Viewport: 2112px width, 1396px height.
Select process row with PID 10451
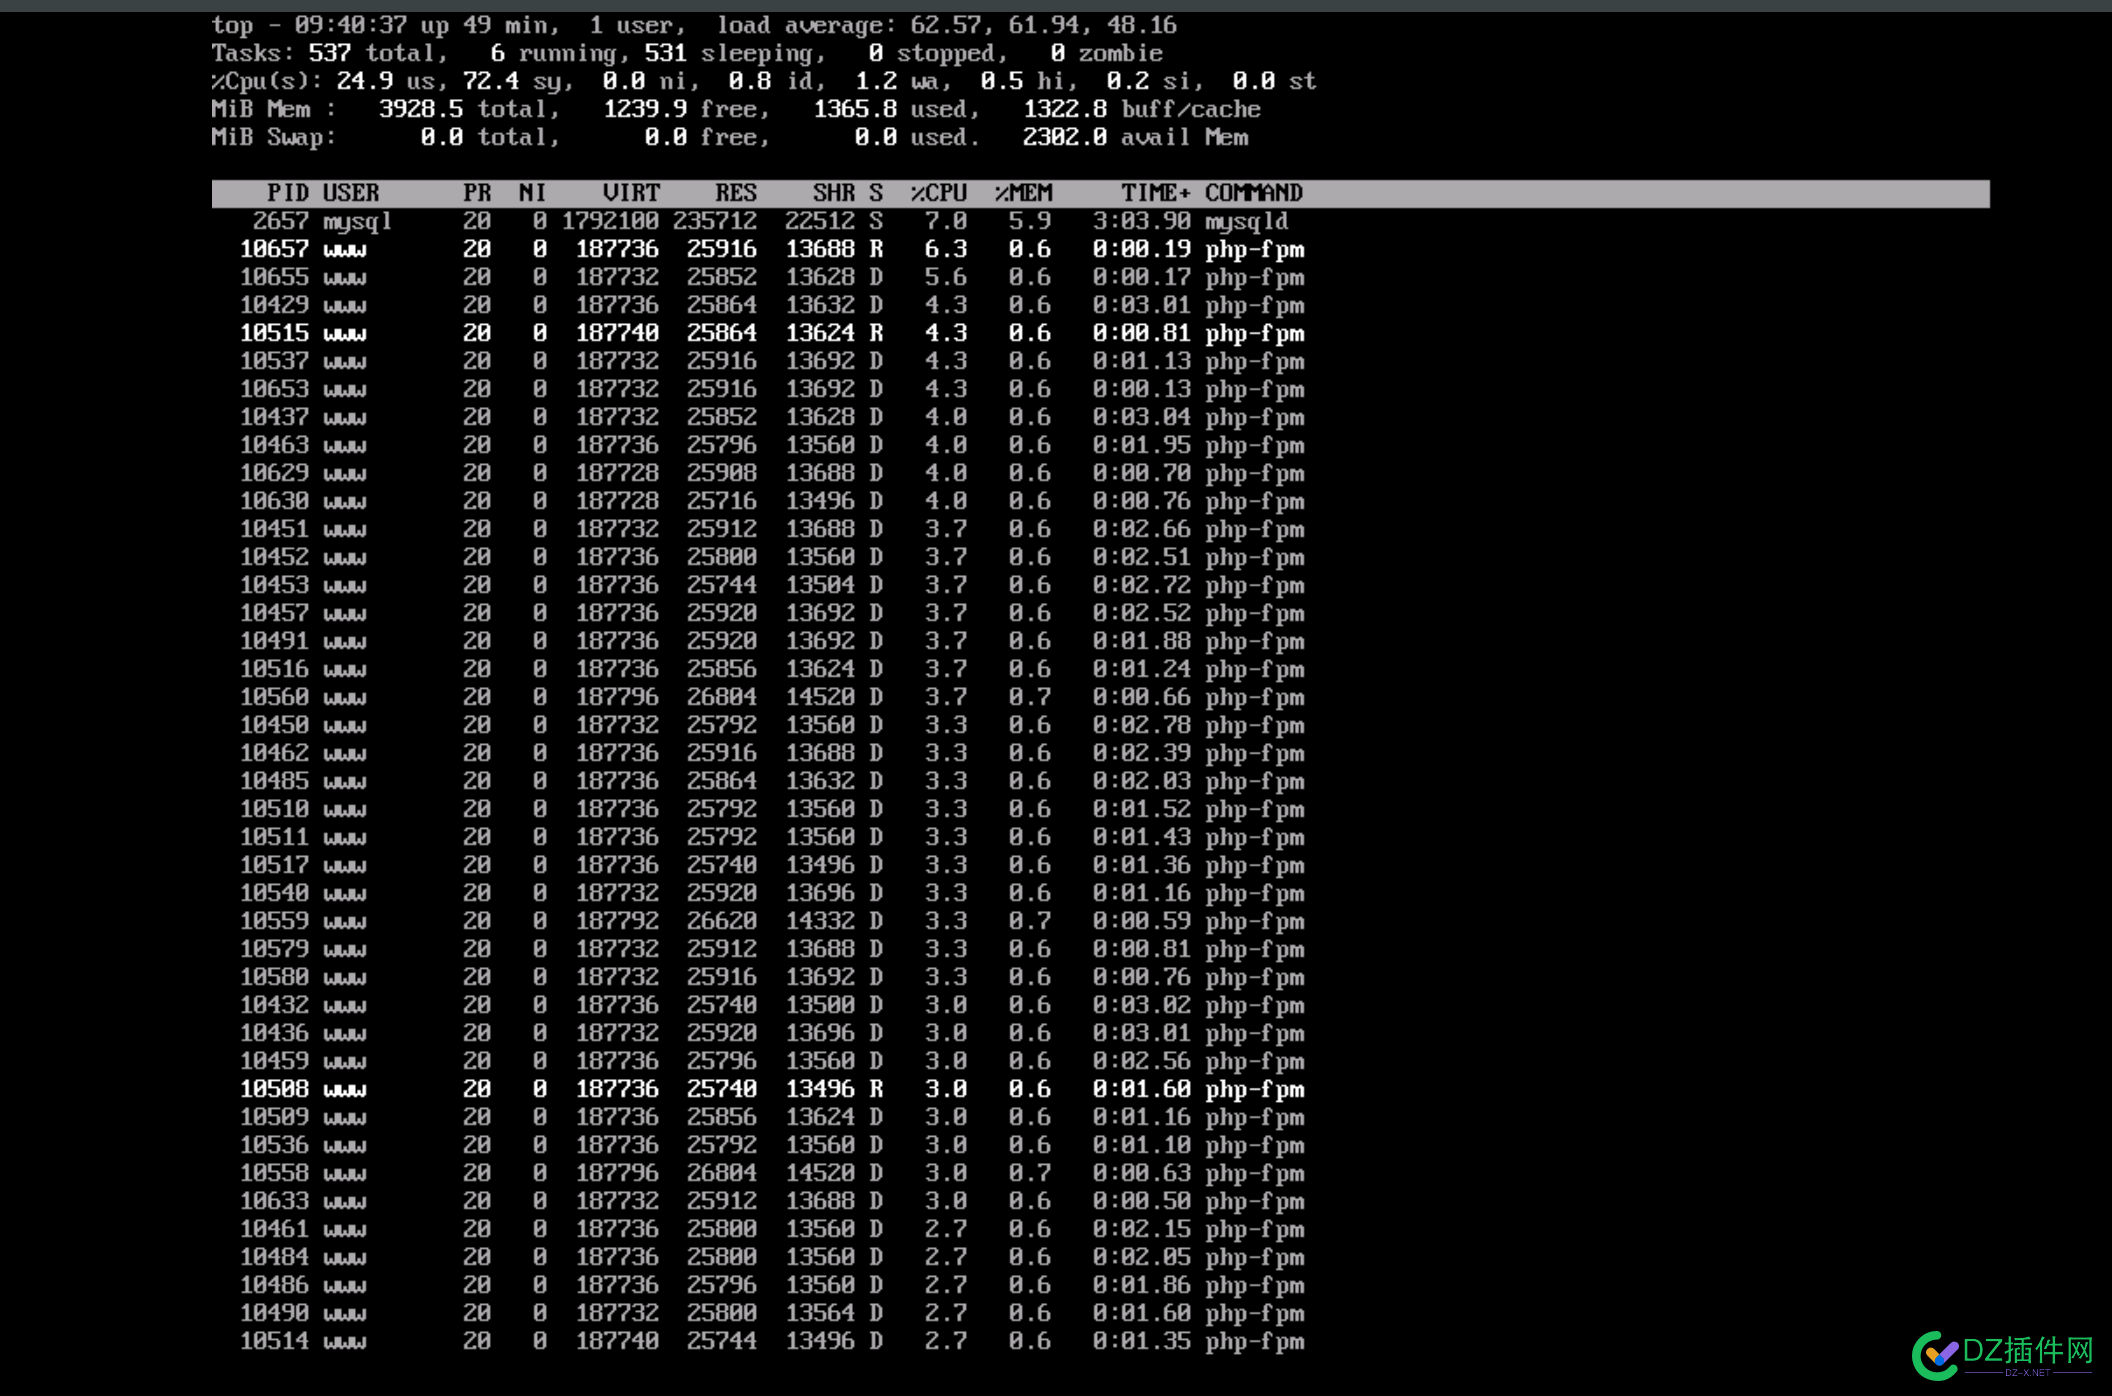[770, 529]
